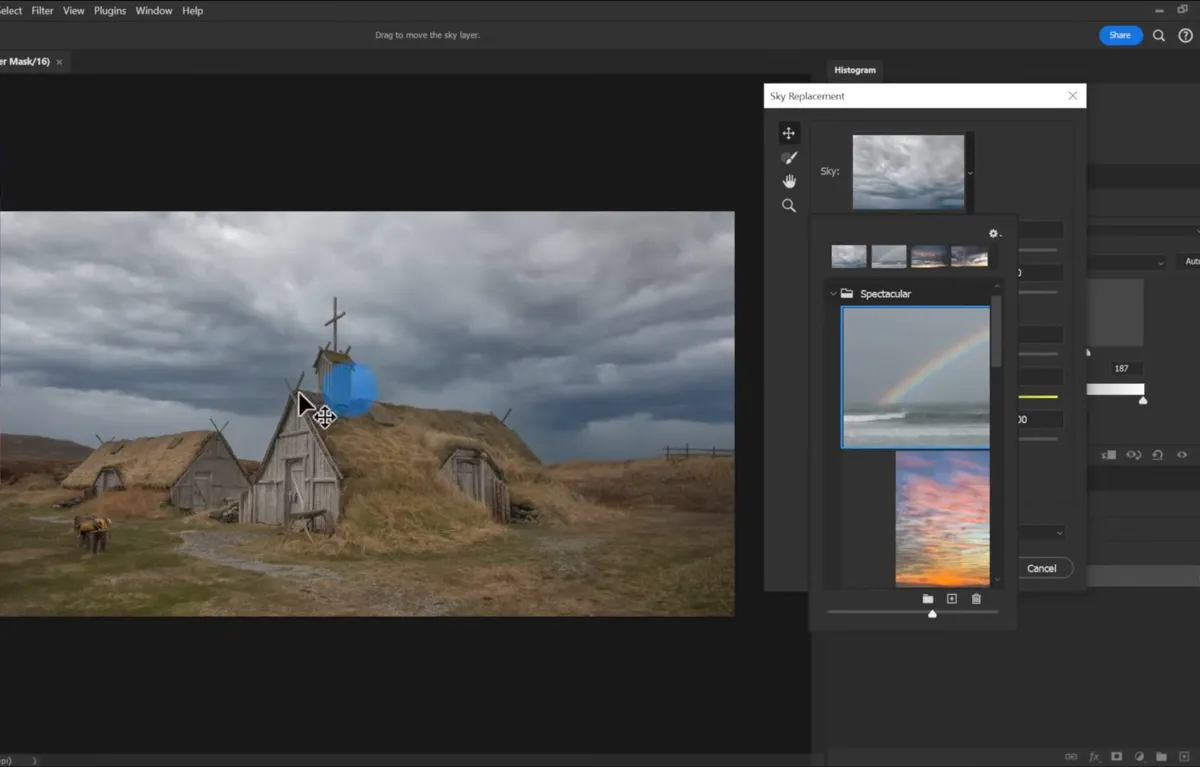Click the Share button

coord(1120,35)
